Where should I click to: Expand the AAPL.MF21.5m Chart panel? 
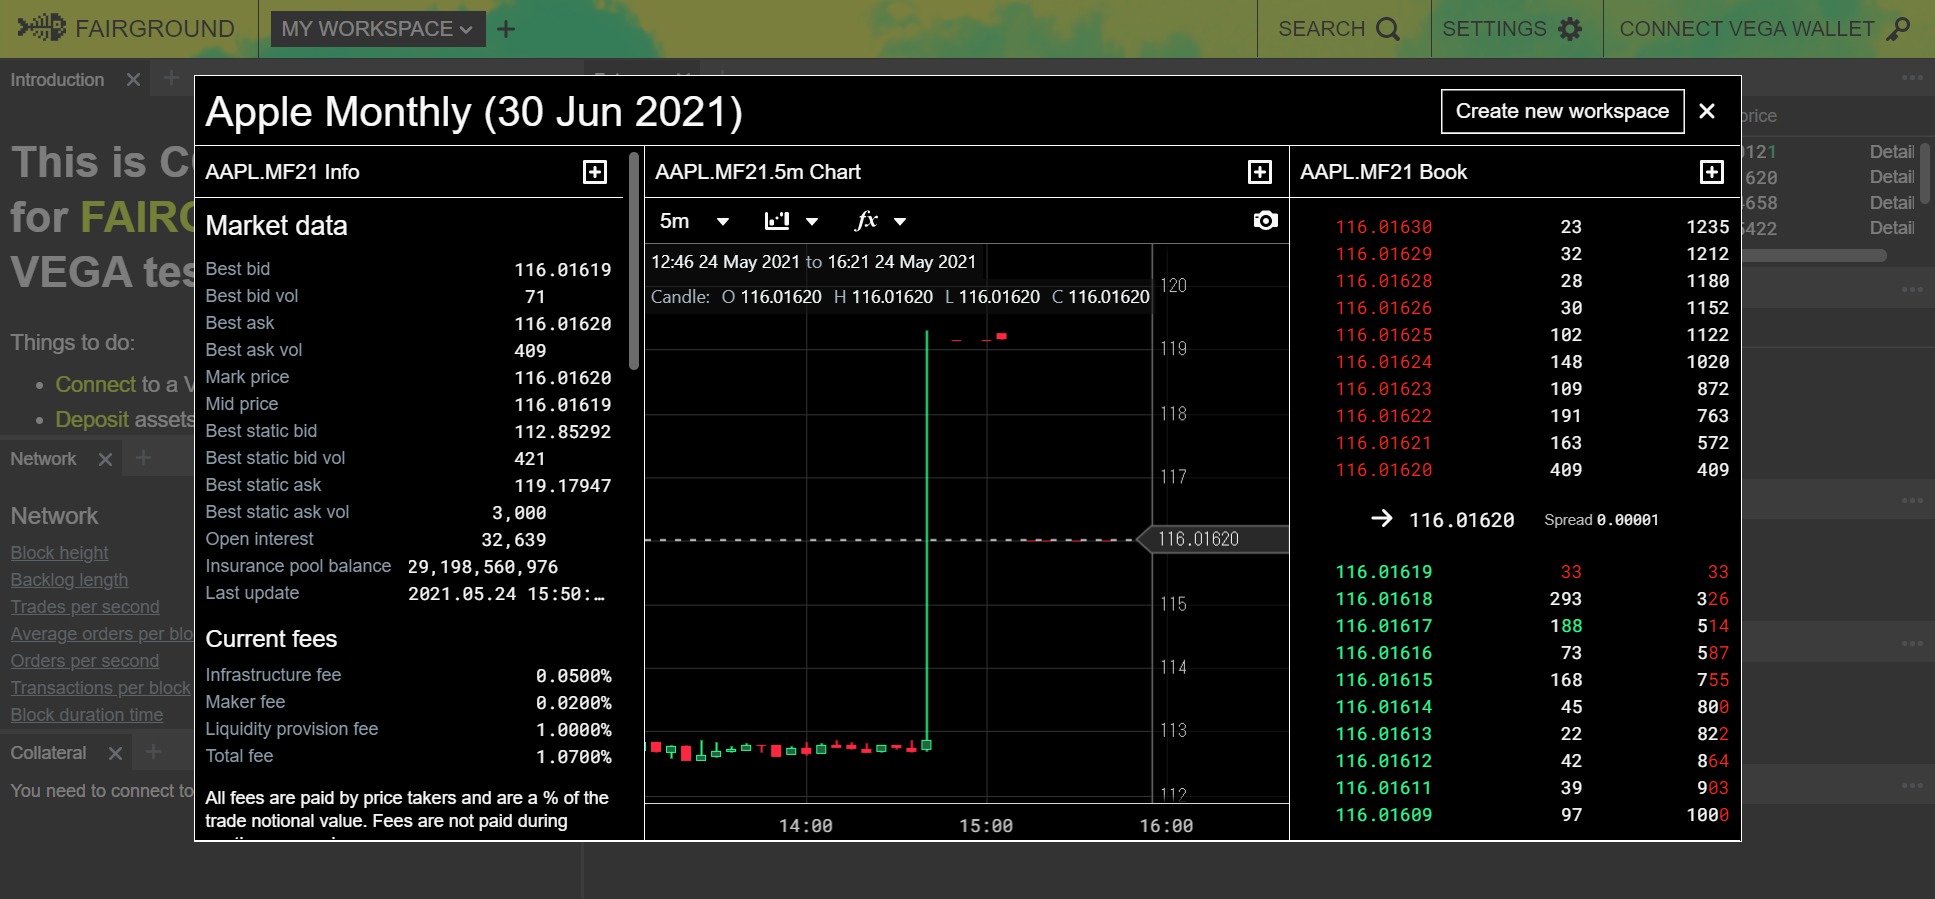pyautogui.click(x=1260, y=172)
